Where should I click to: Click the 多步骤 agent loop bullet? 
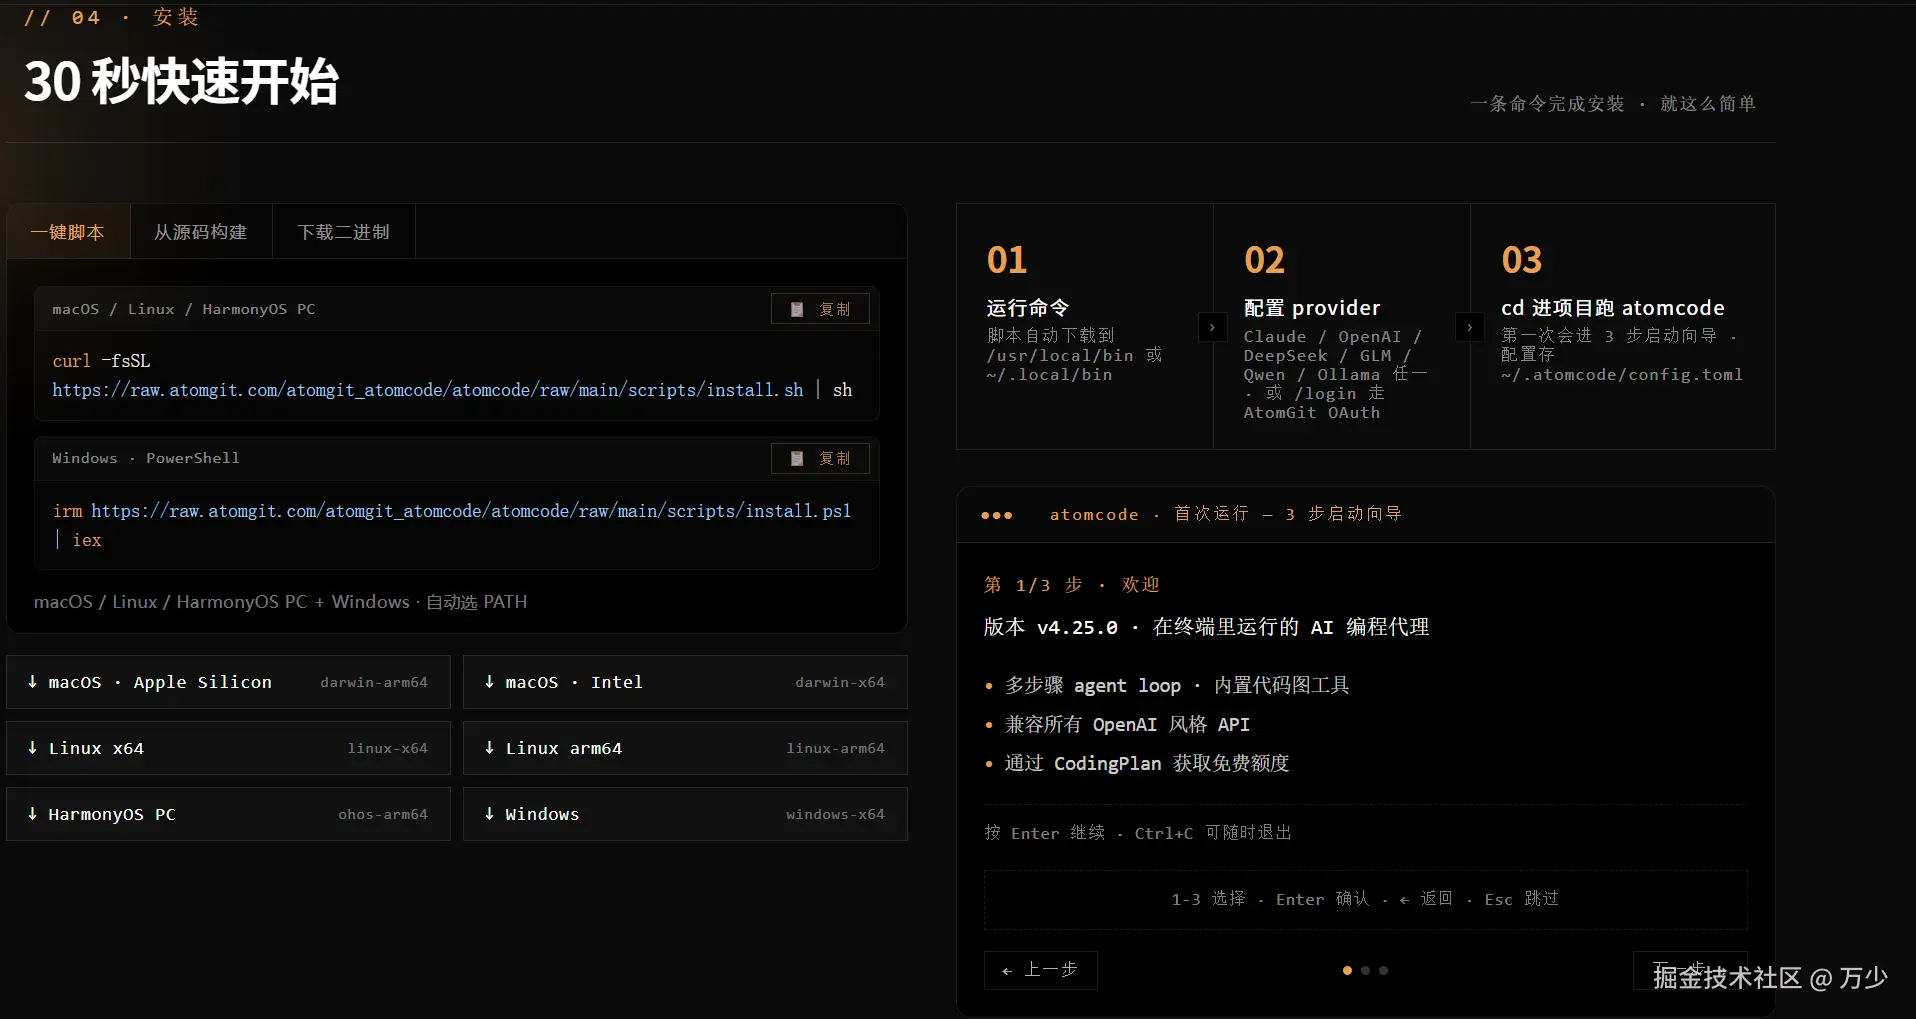tap(1177, 685)
